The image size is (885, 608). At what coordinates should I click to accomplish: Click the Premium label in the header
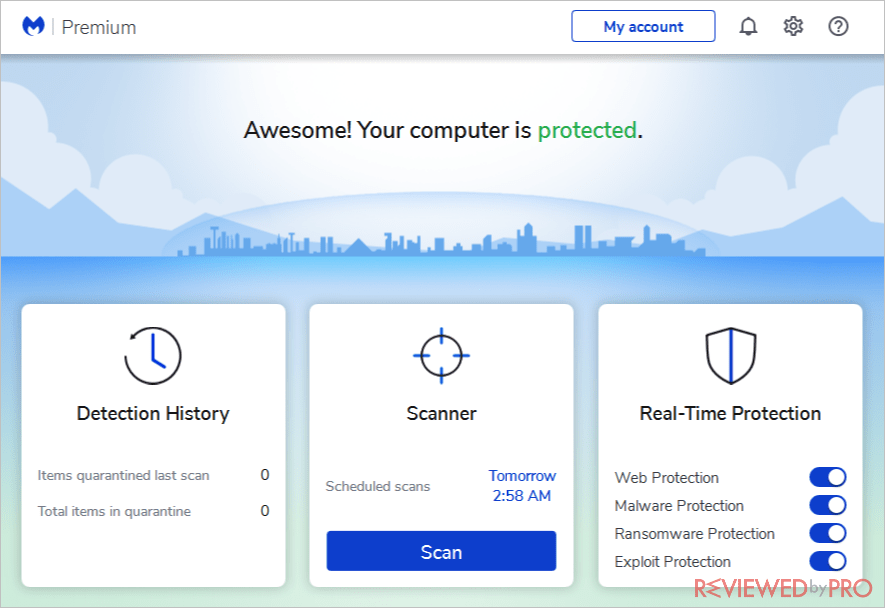(98, 27)
